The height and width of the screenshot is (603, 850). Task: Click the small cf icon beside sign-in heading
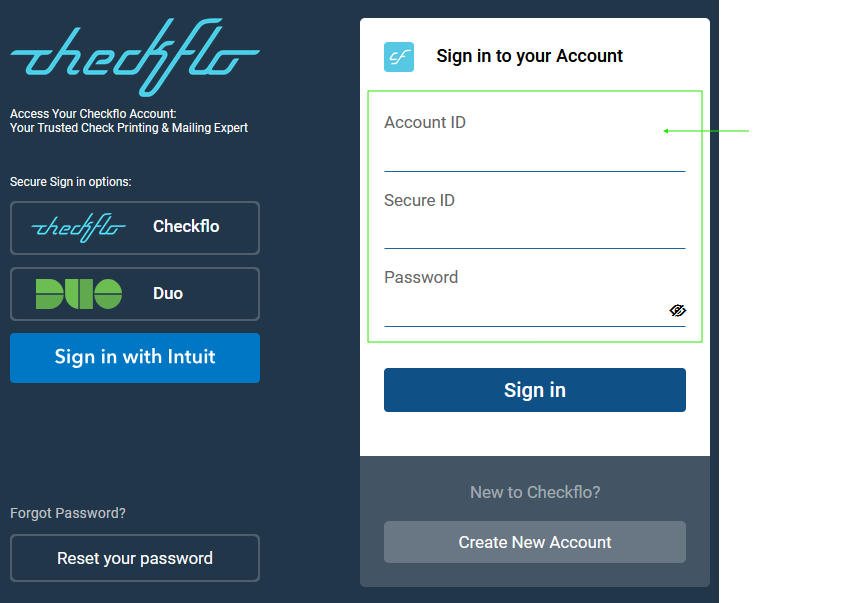(399, 57)
